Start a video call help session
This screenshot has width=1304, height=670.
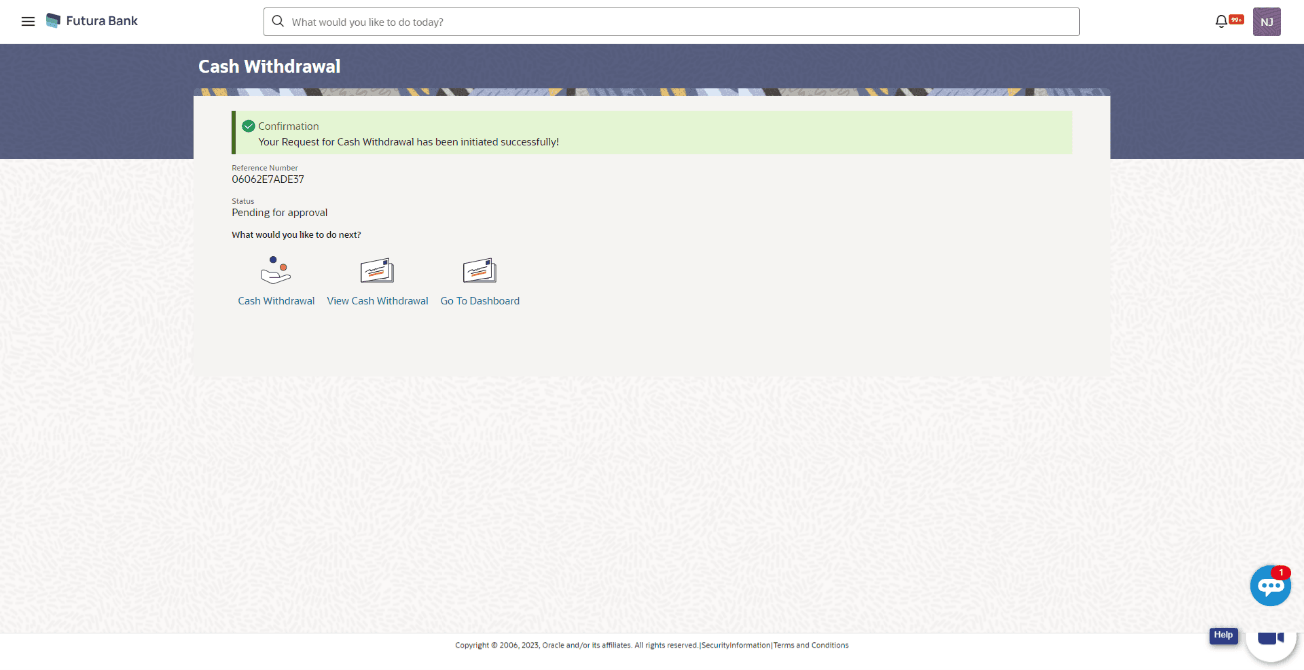click(1270, 638)
